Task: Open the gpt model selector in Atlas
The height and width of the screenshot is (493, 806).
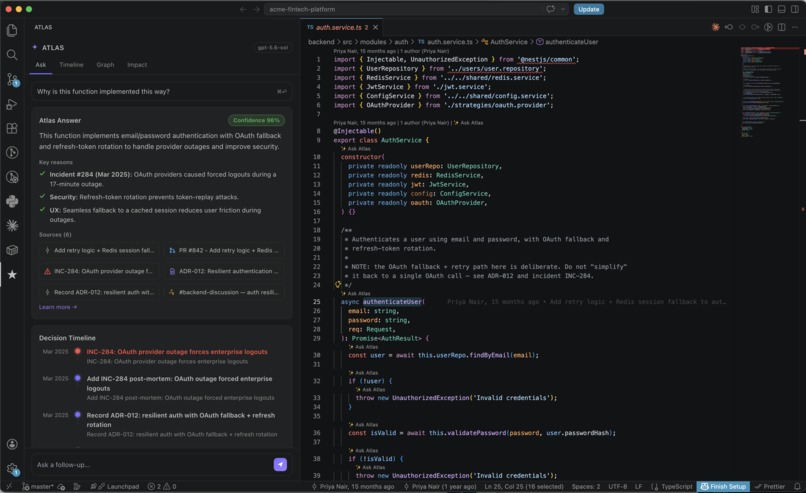Action: click(x=272, y=48)
